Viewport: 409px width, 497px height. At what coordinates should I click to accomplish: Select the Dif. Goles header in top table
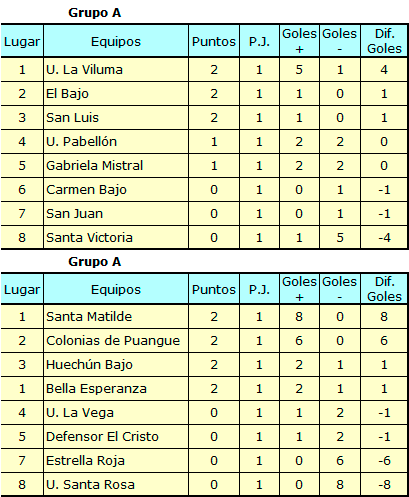point(384,41)
